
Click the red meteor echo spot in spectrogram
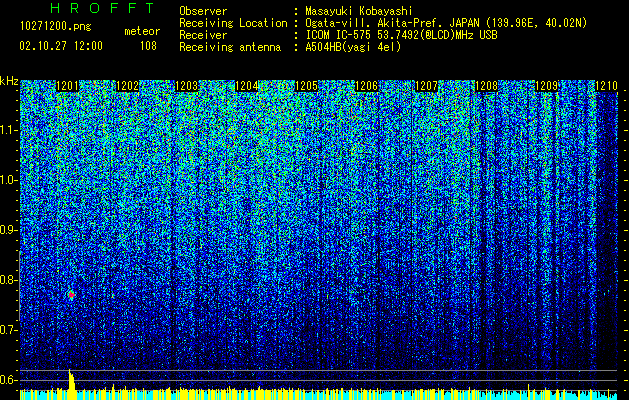click(71, 295)
